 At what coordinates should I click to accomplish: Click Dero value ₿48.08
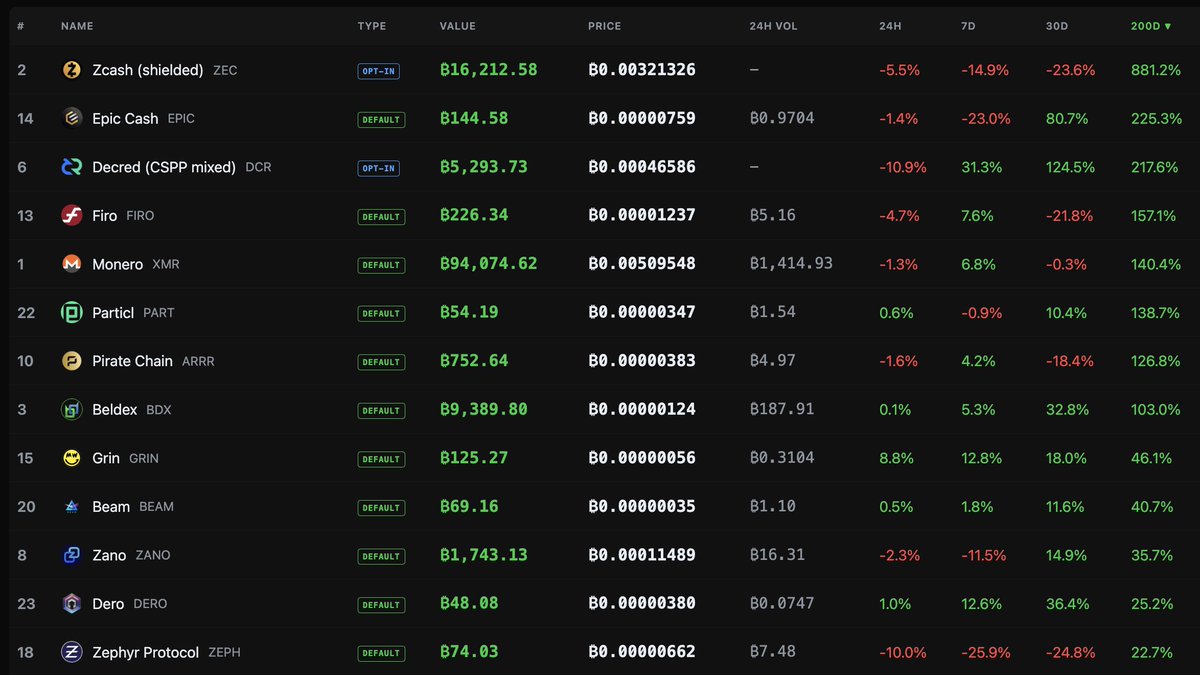click(x=469, y=603)
